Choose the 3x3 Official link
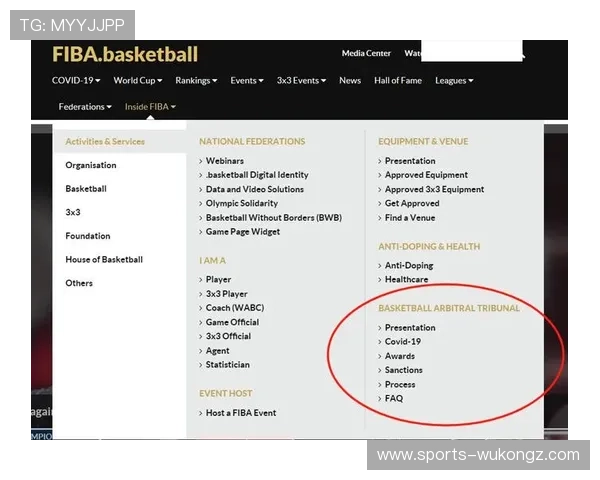This screenshot has width=600, height=480. (x=228, y=336)
